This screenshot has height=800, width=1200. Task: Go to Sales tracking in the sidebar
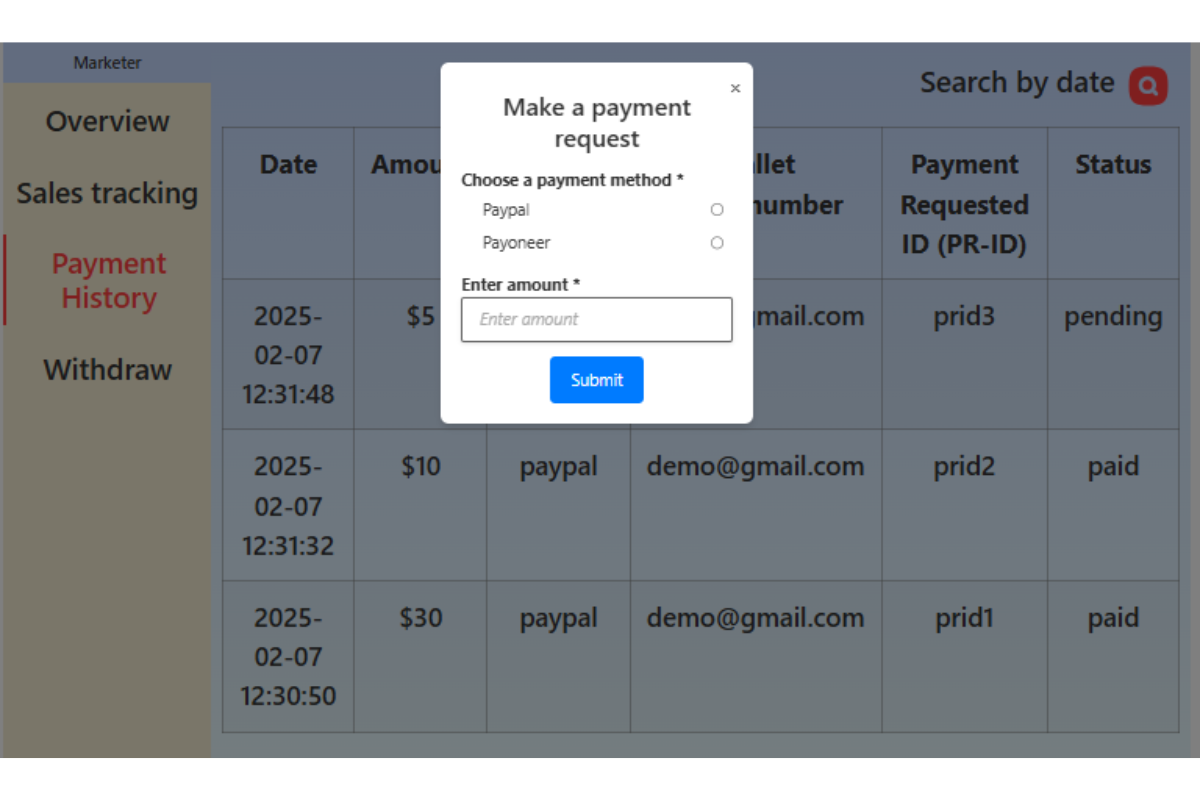pyautogui.click(x=107, y=193)
